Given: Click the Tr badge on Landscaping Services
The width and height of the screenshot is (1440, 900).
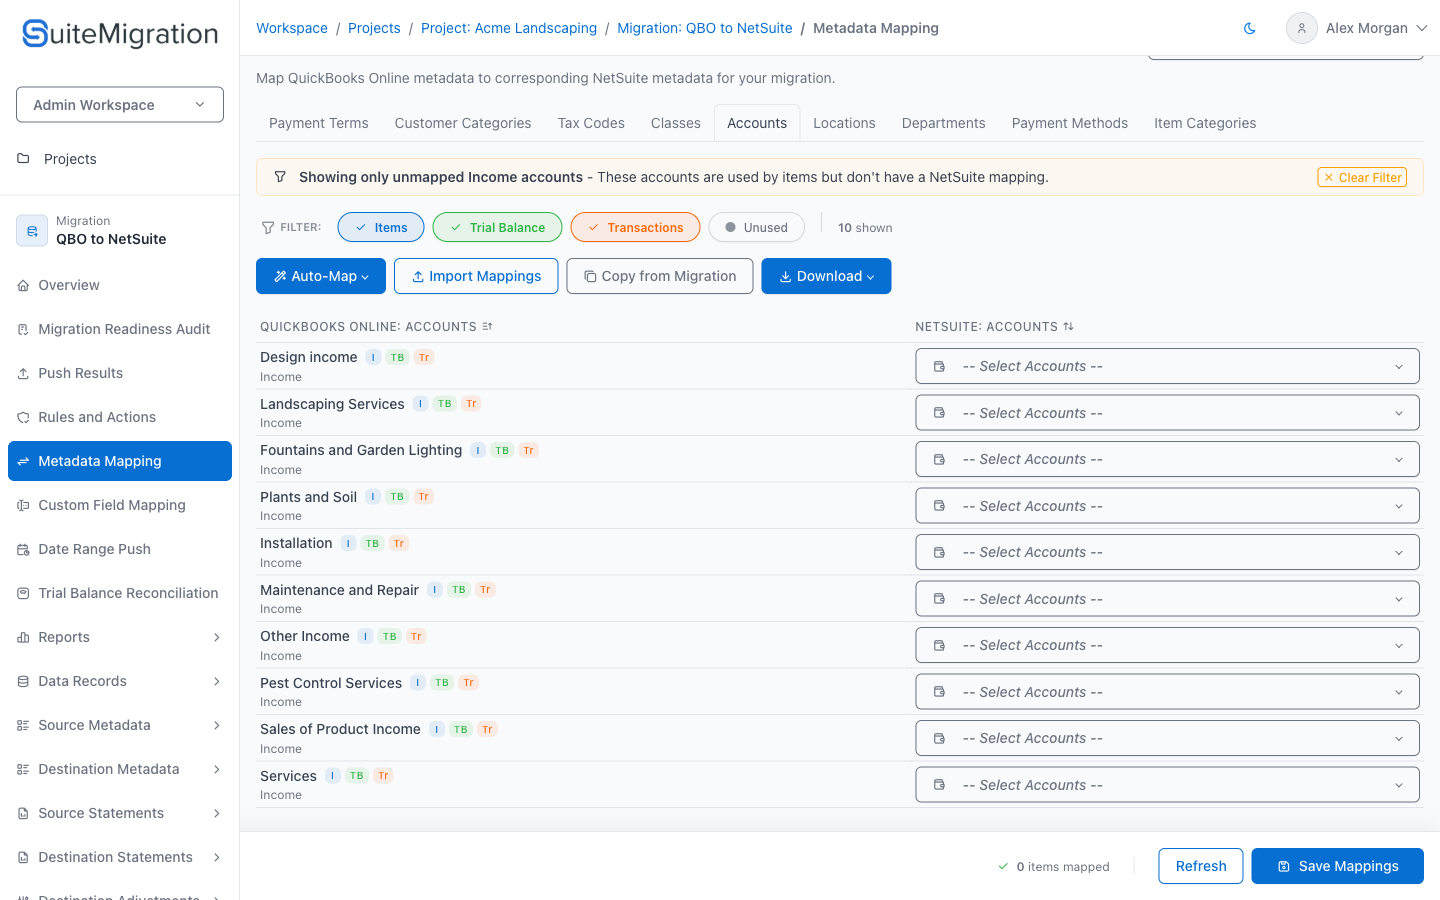Looking at the screenshot, I should click(471, 404).
